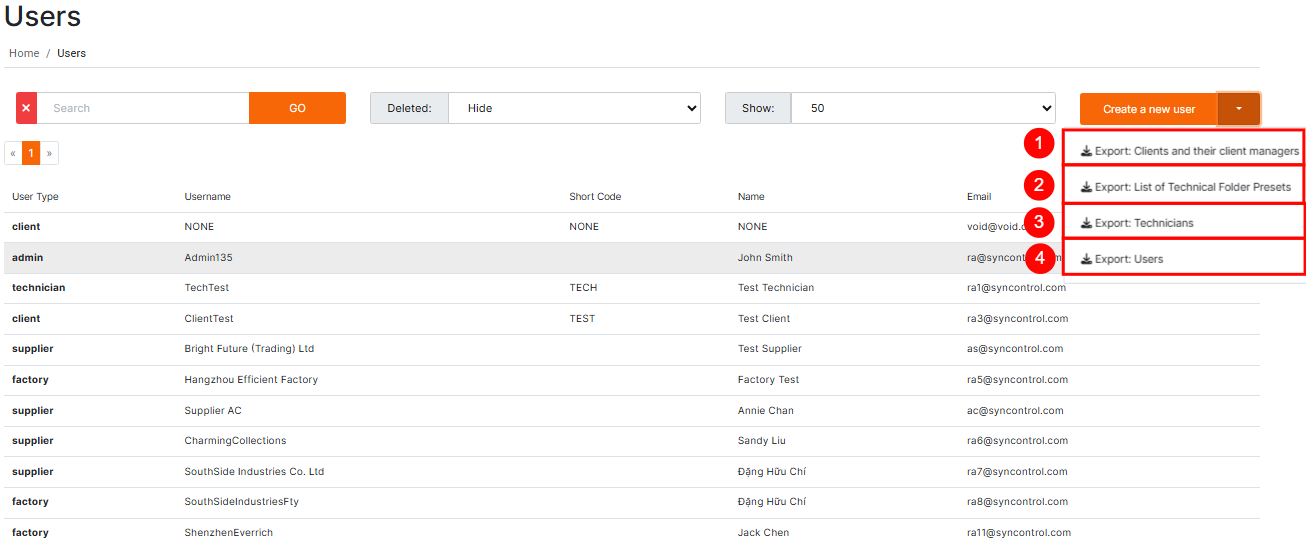Open the Deleted filter dropdown
This screenshot has height=545, width=1306.
(573, 108)
